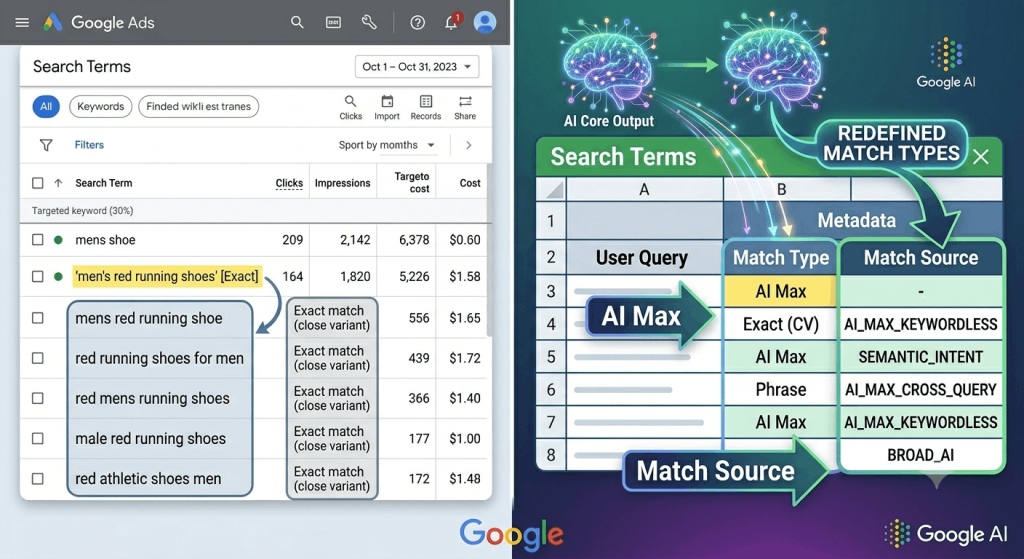The image size is (1024, 559).
Task: Click the Clicks magnifier toolbar icon
Action: click(x=351, y=108)
